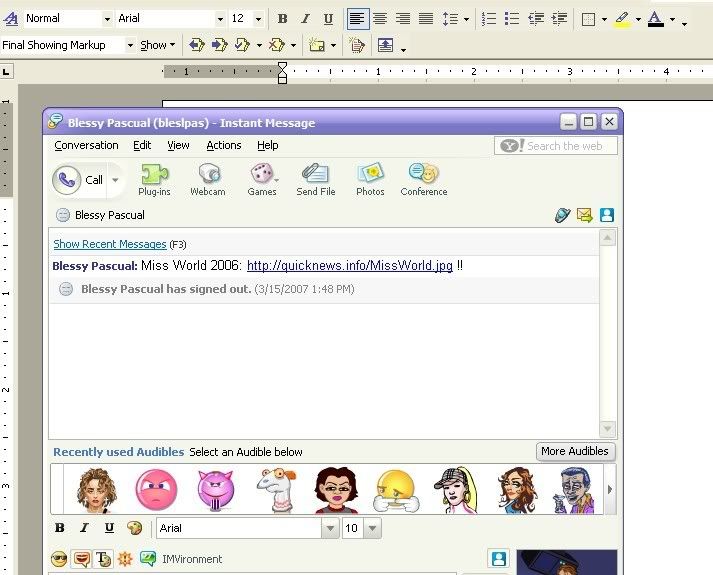Toggle Underline in Word formatting toolbar
Screen dimensions: 713x575
pyautogui.click(x=328, y=19)
